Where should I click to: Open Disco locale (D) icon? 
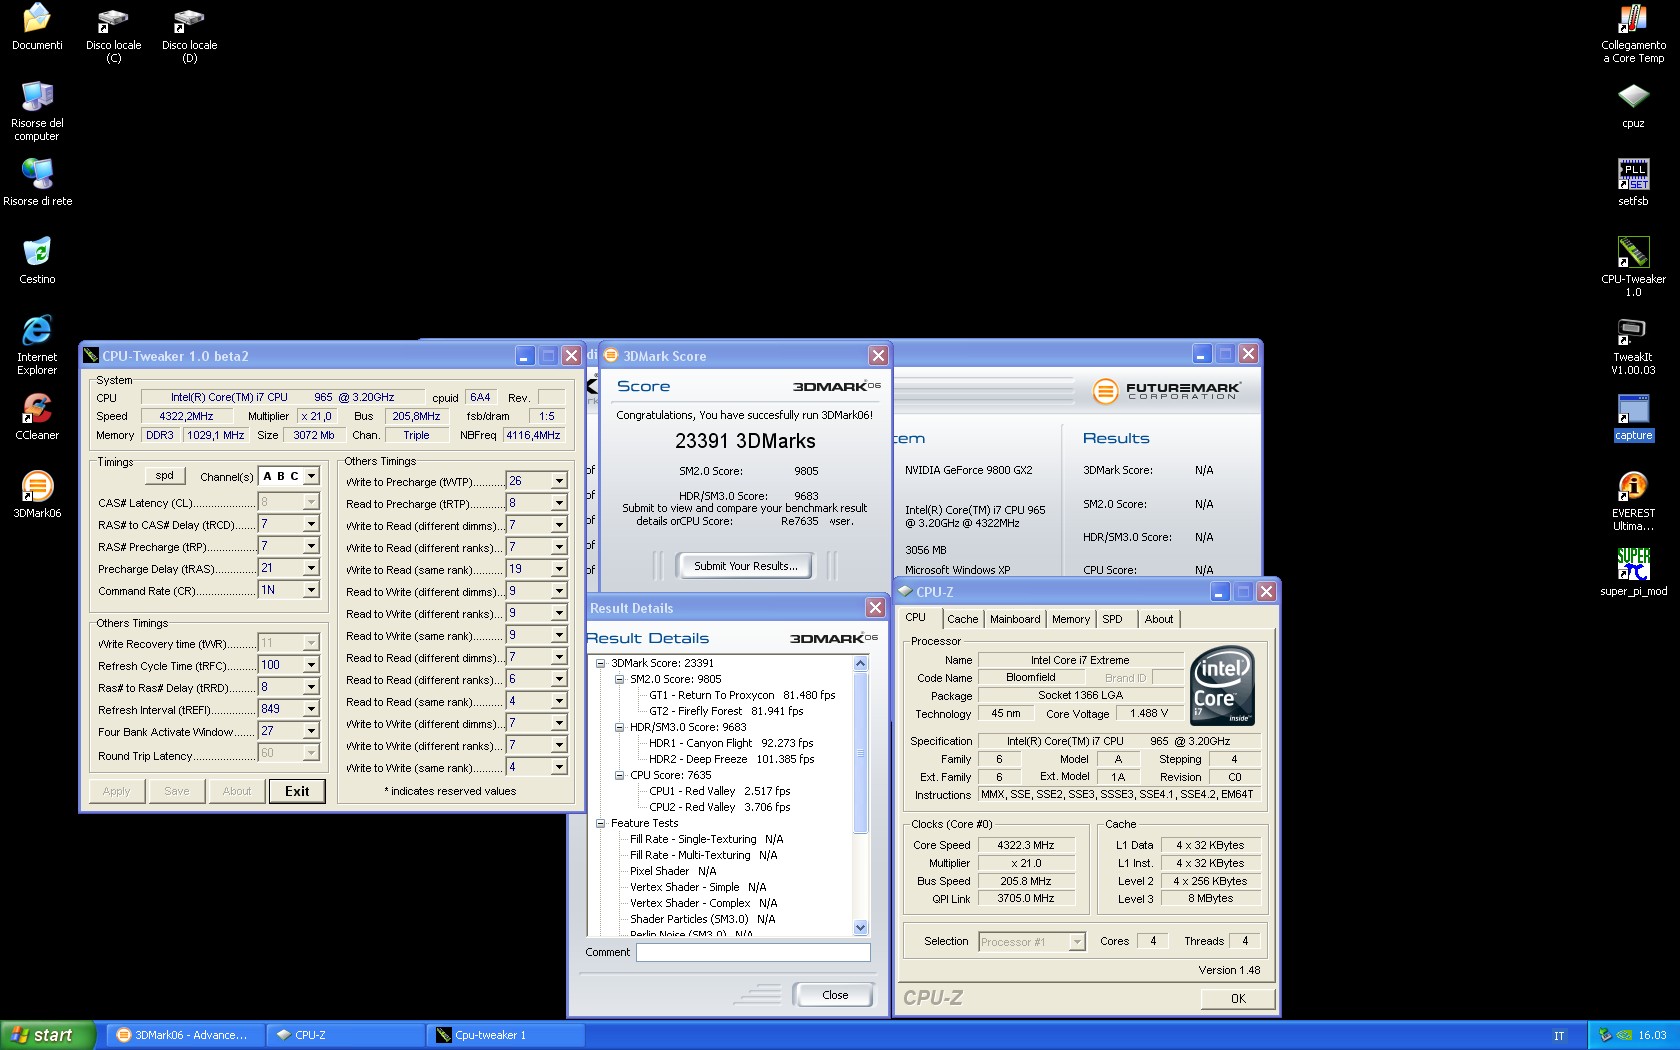tap(189, 34)
